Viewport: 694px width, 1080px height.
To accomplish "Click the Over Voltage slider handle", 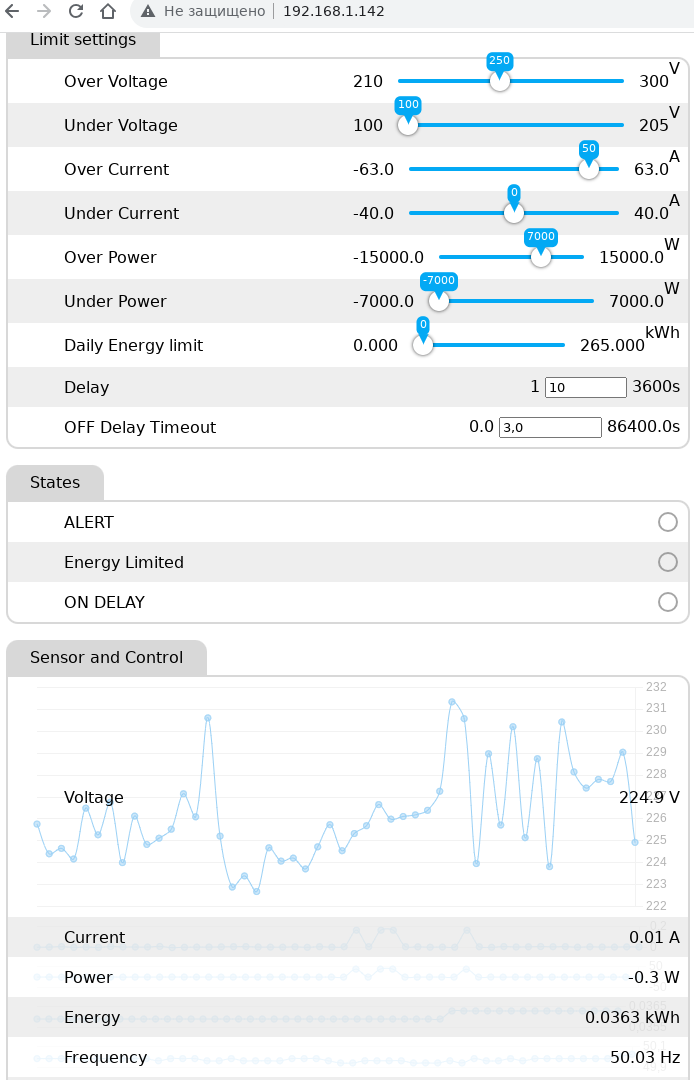I will pyautogui.click(x=500, y=81).
